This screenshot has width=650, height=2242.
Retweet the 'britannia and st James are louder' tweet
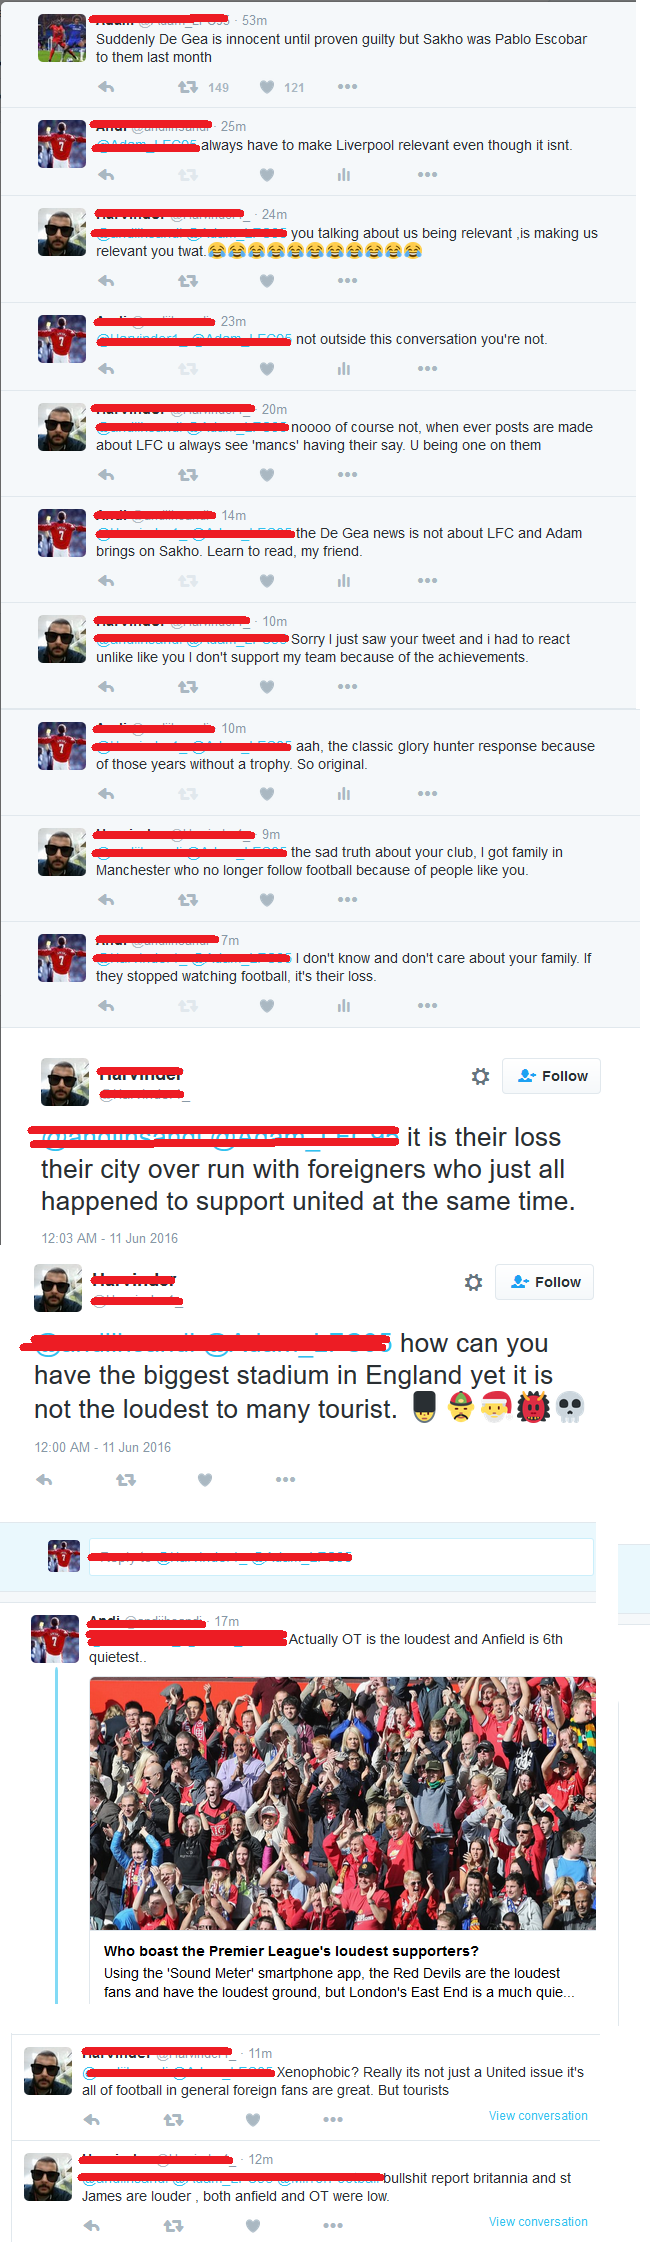click(173, 2225)
